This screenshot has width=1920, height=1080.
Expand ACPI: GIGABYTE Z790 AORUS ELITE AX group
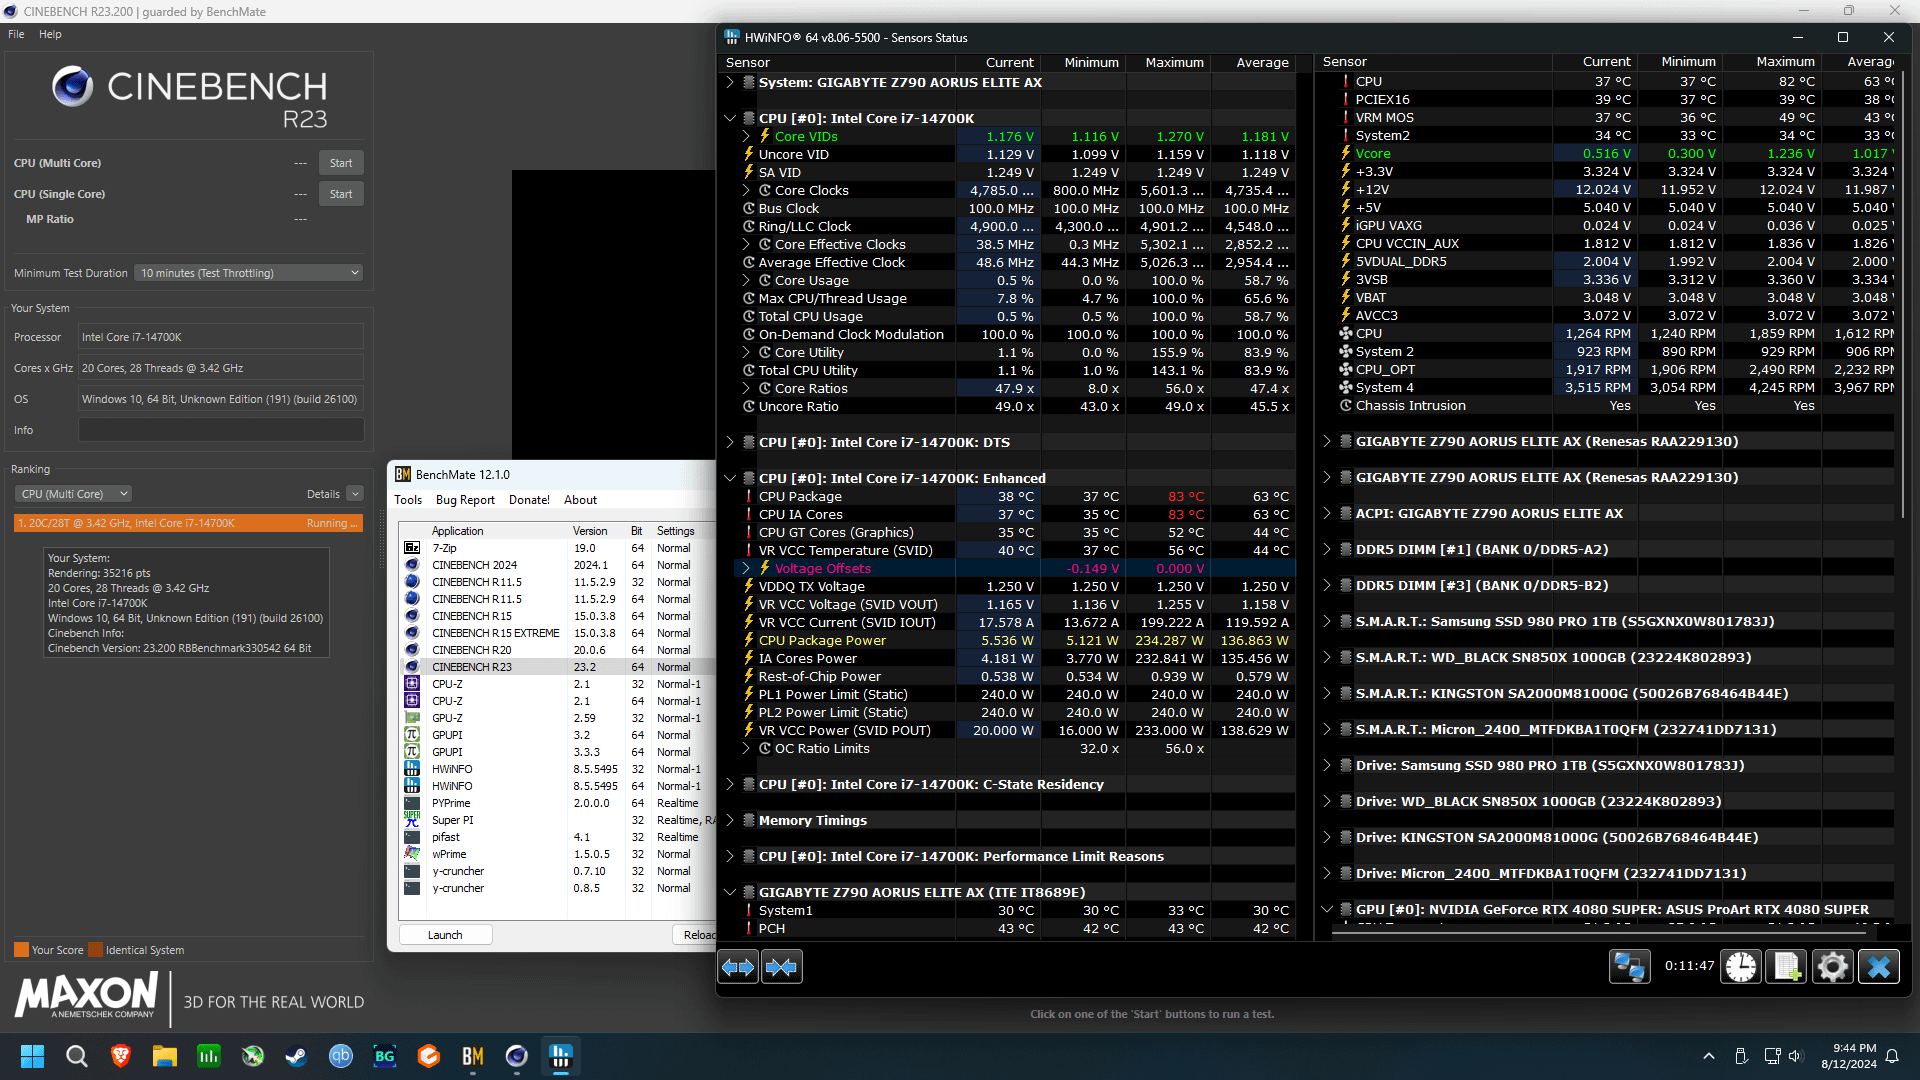point(1327,513)
